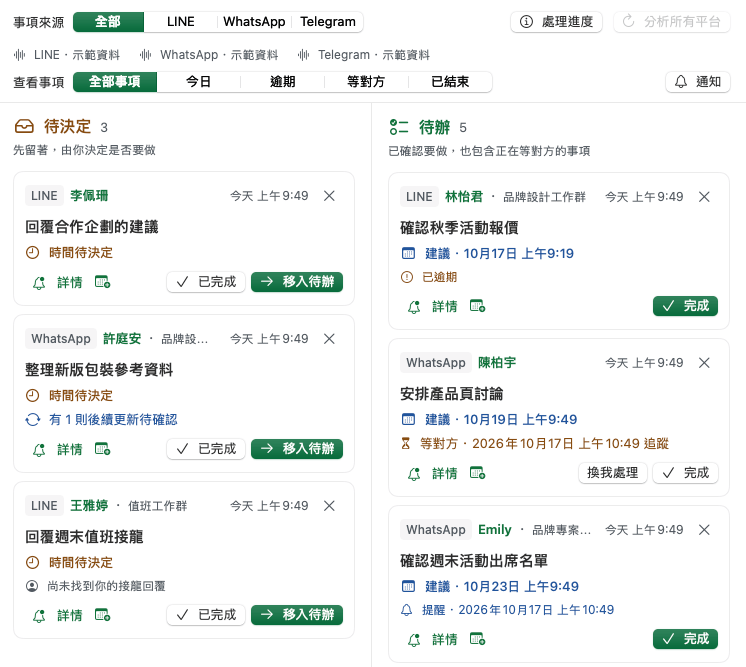
Task: Set reminder bell on 回覆週末值班接龍 card
Action: point(39,616)
